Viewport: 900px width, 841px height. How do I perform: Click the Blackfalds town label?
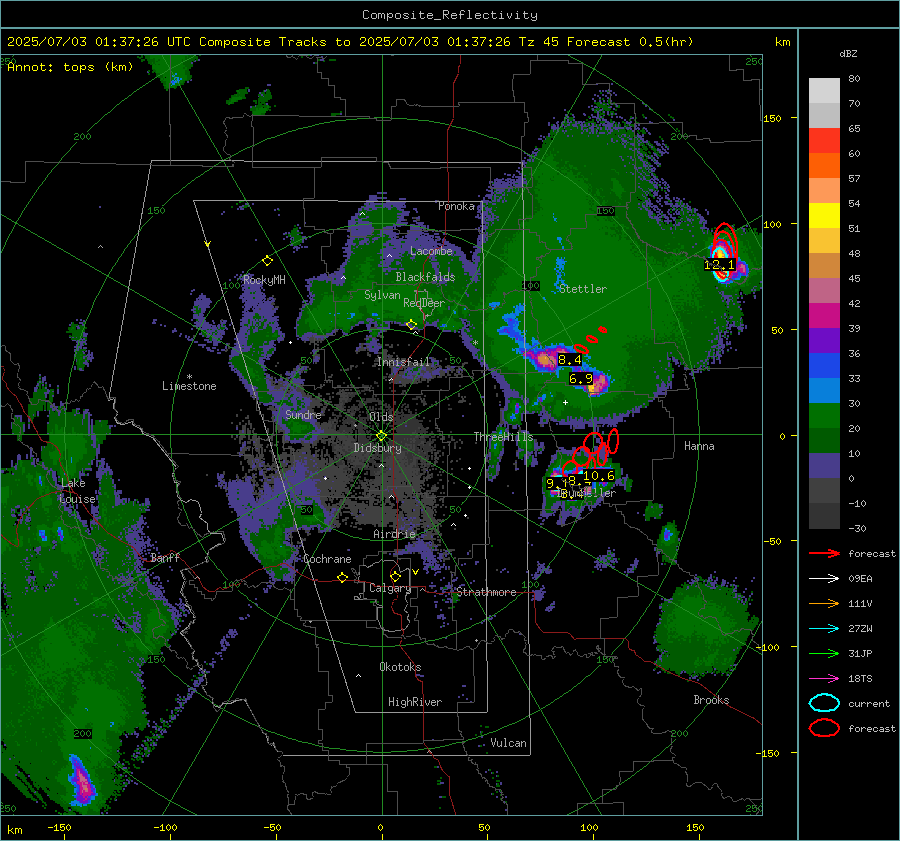(x=425, y=277)
